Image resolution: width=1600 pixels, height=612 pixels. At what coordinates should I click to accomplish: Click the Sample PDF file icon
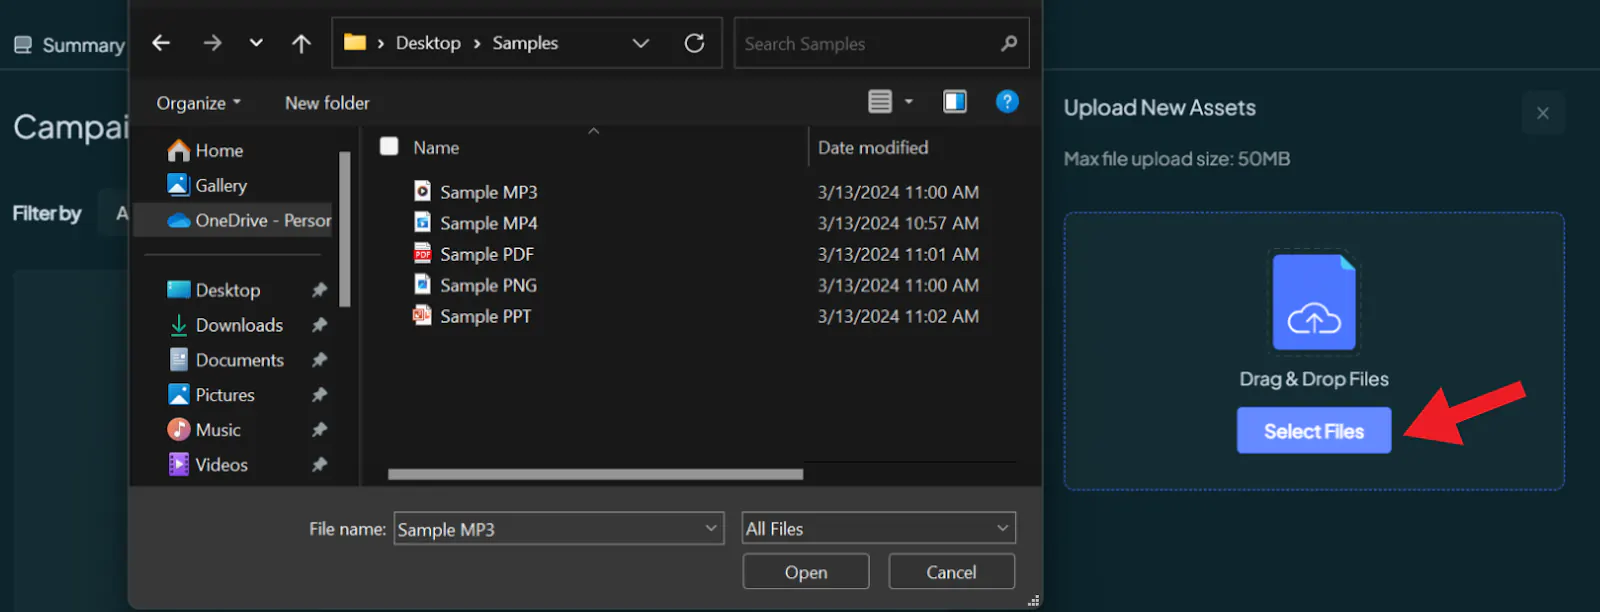(423, 253)
